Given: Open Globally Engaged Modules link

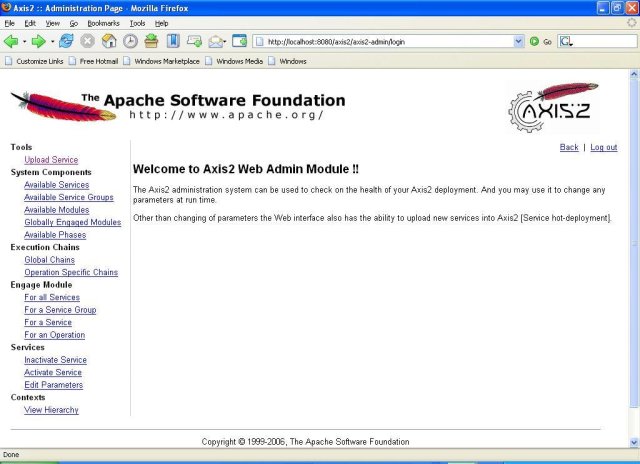Looking at the screenshot, I should [x=73, y=222].
